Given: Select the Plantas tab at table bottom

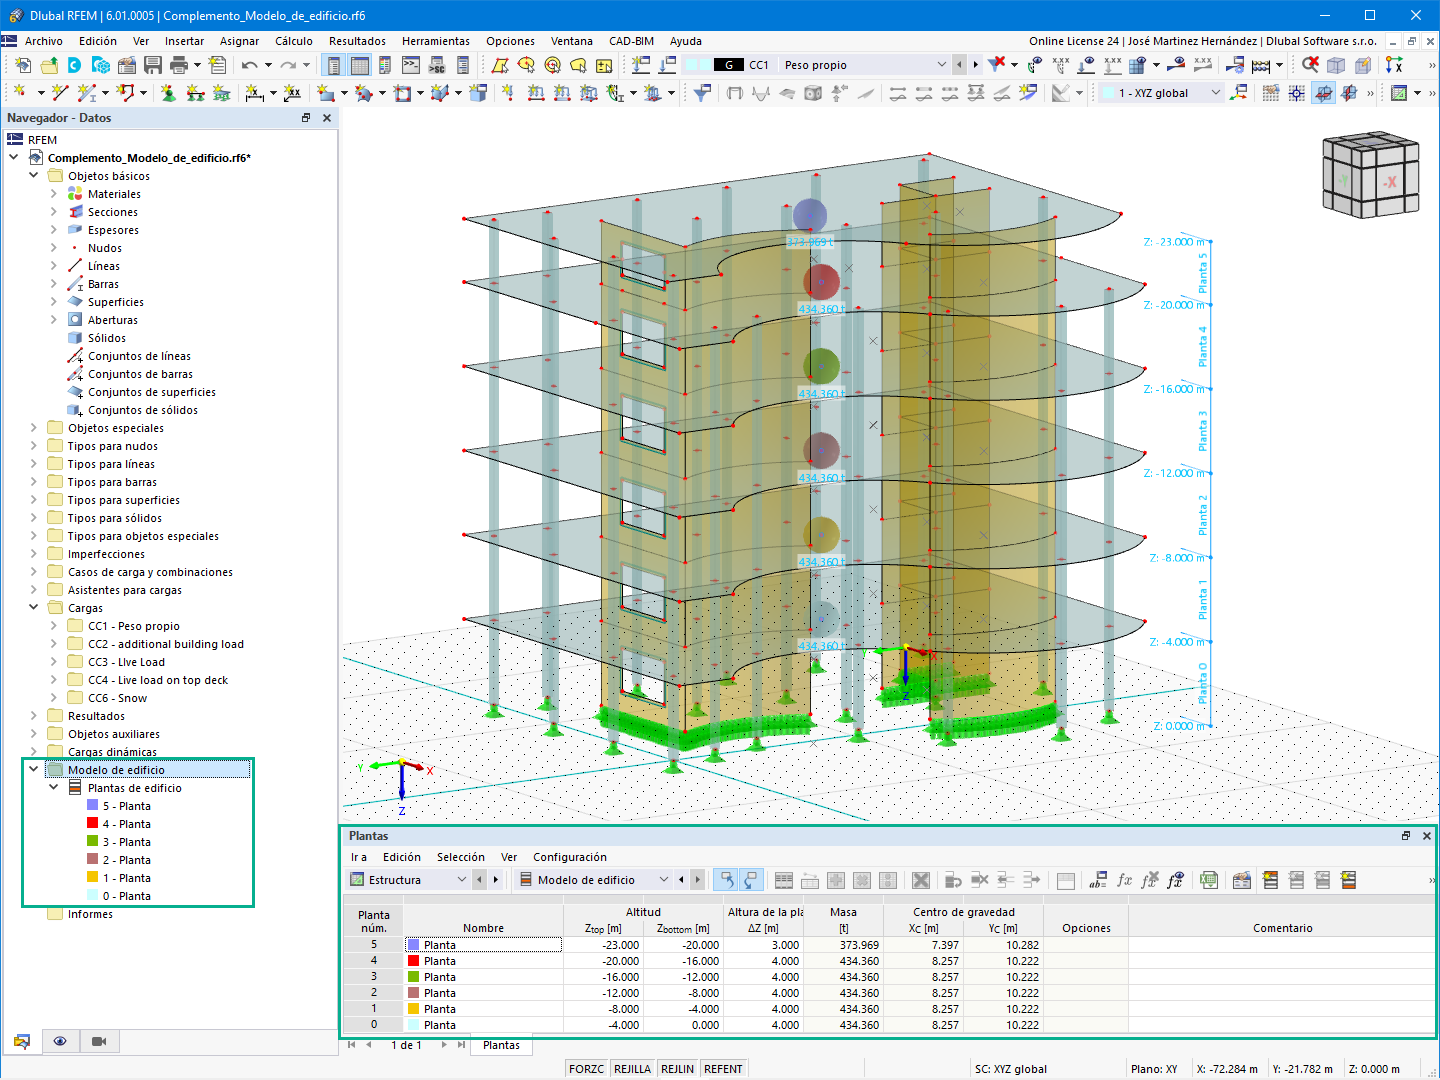Looking at the screenshot, I should [x=501, y=1045].
